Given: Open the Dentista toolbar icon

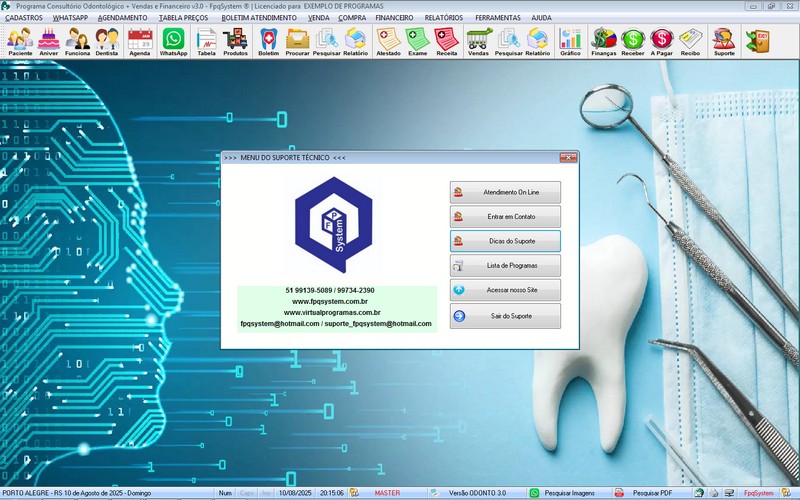Looking at the screenshot, I should coord(107,41).
